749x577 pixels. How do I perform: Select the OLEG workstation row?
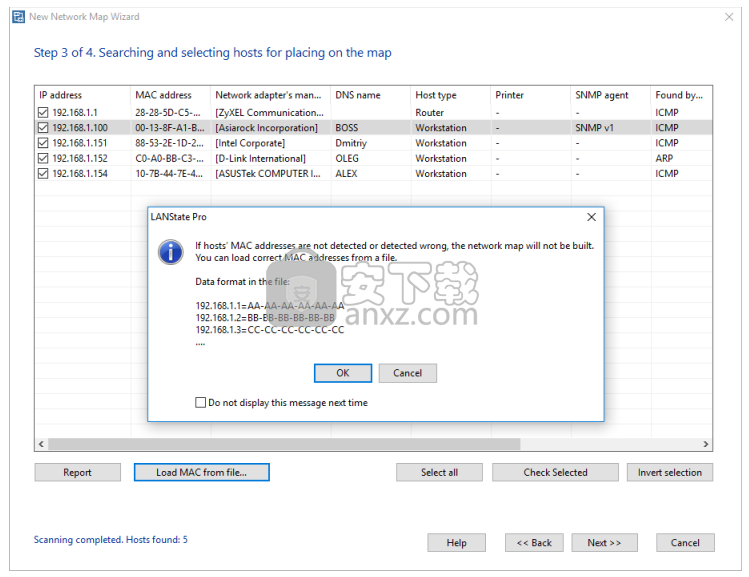pos(350,158)
